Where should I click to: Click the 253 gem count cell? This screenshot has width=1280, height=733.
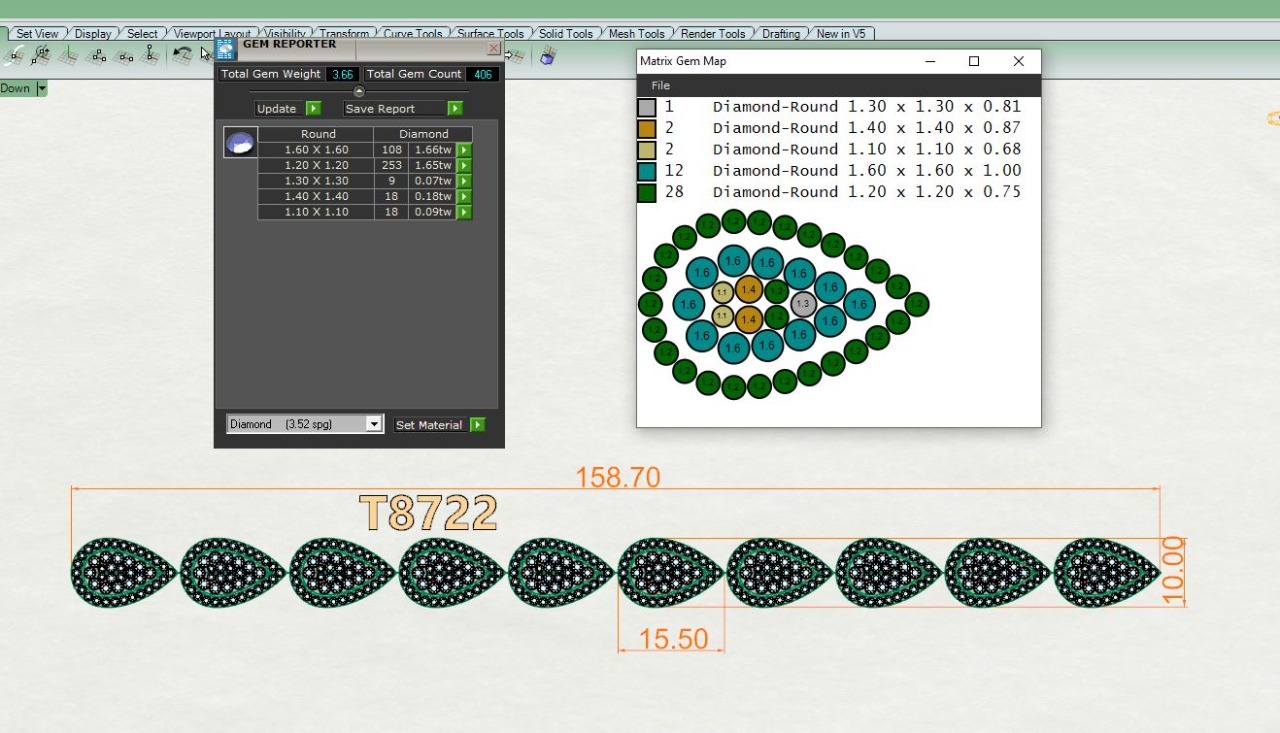click(x=391, y=166)
